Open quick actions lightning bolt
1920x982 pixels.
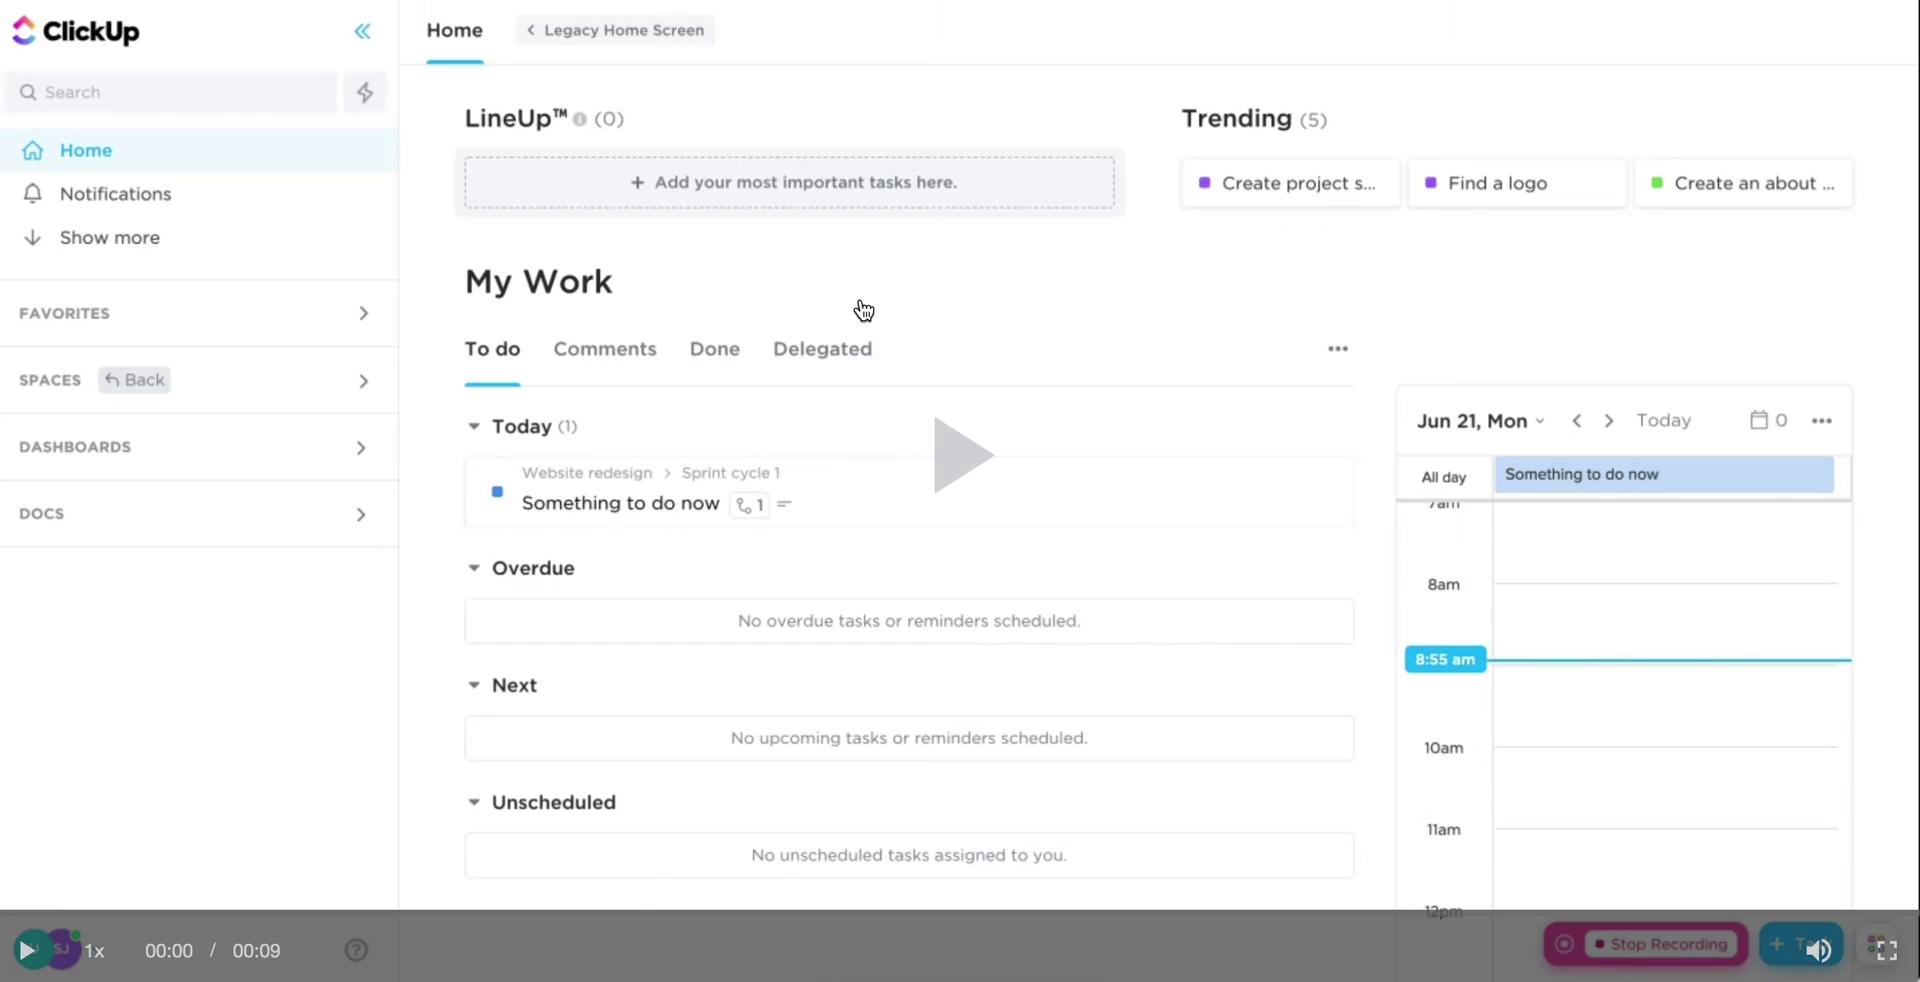pos(365,92)
